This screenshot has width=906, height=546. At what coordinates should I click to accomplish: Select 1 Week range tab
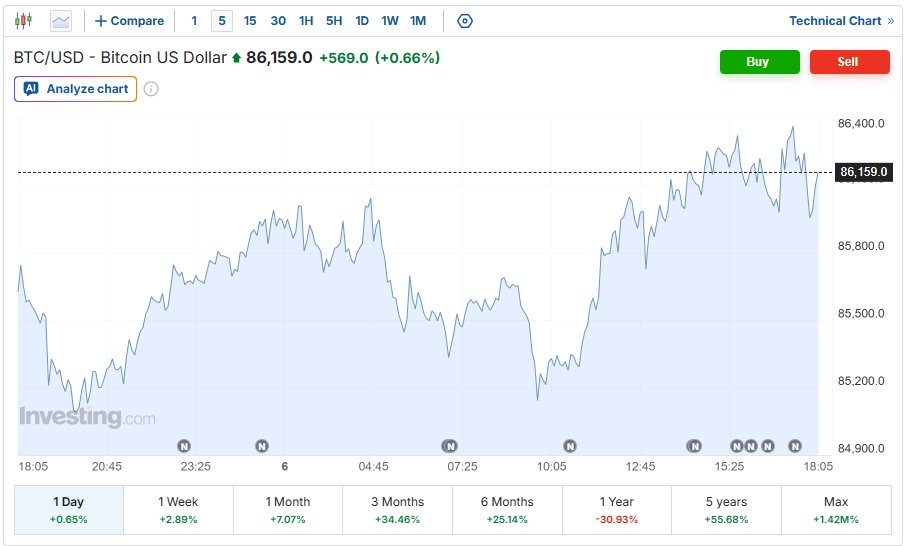tap(179, 510)
